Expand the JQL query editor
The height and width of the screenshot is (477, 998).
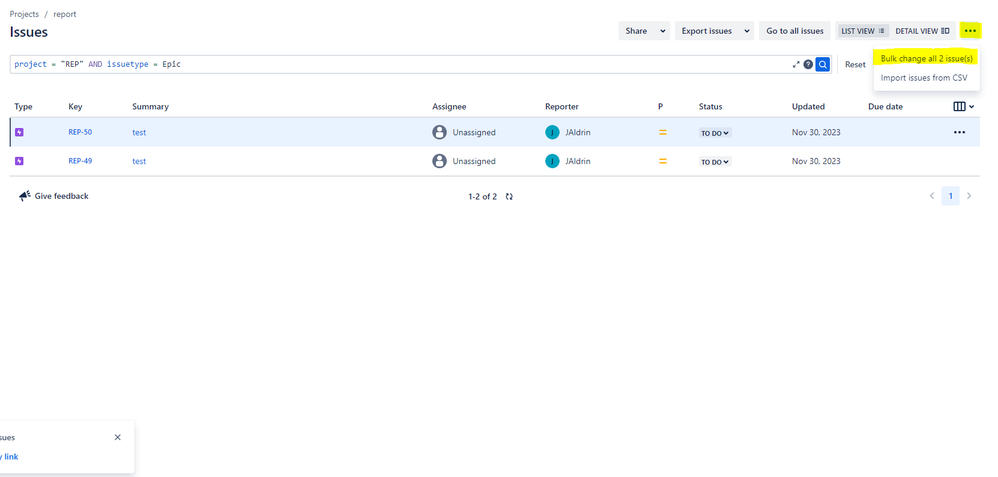coord(796,64)
